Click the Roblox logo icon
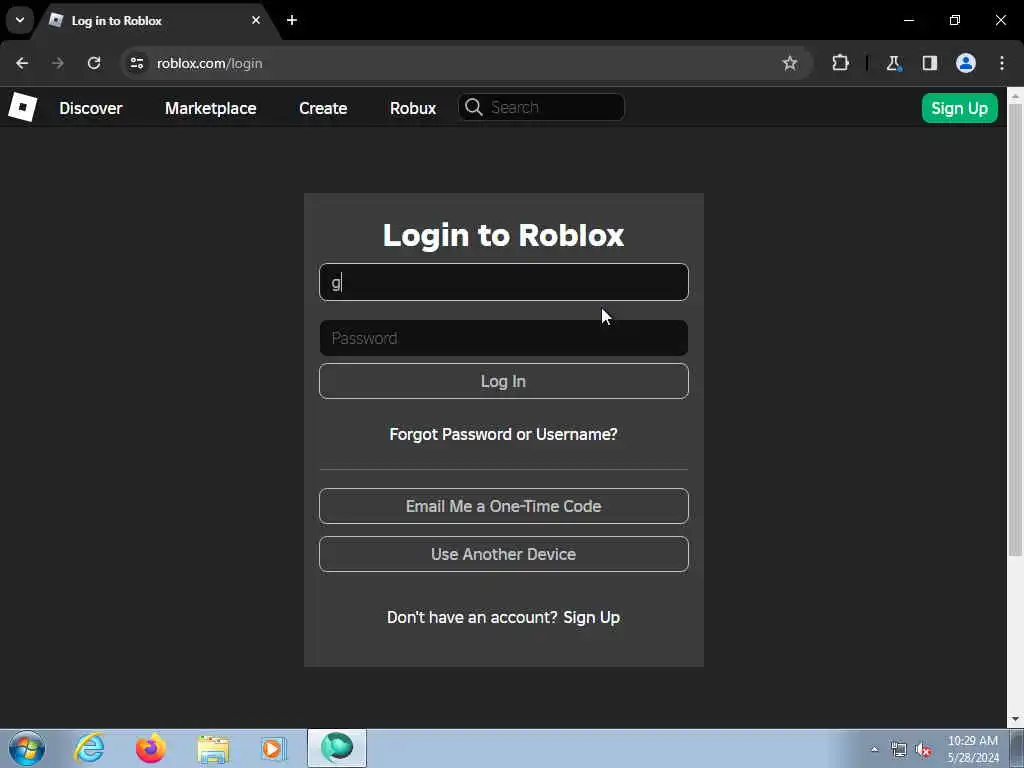The image size is (1024, 768). (22, 107)
